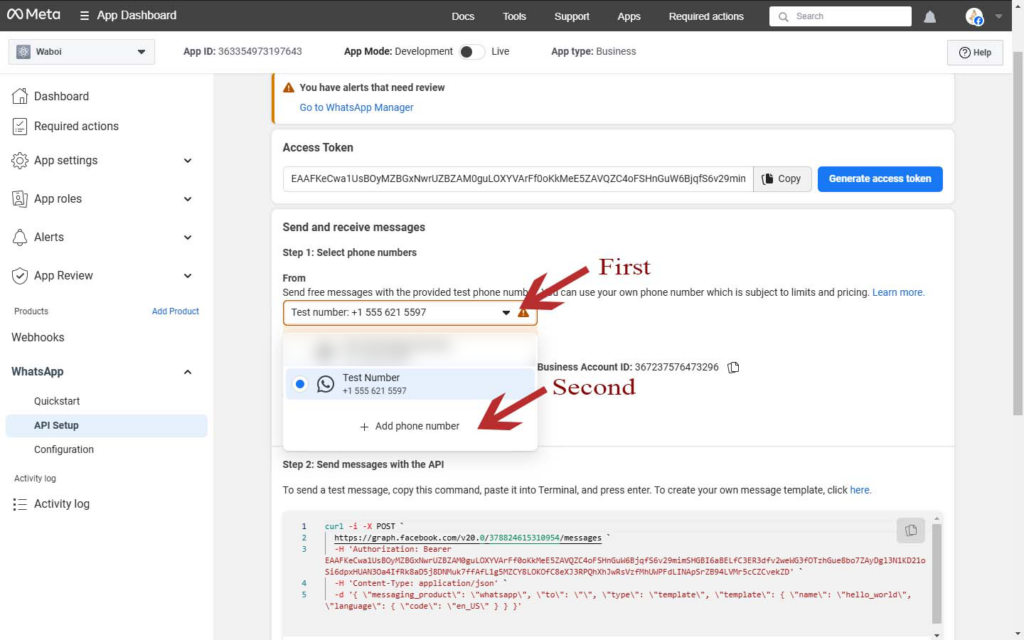
Task: Click the App Review shield icon
Action: click(20, 276)
